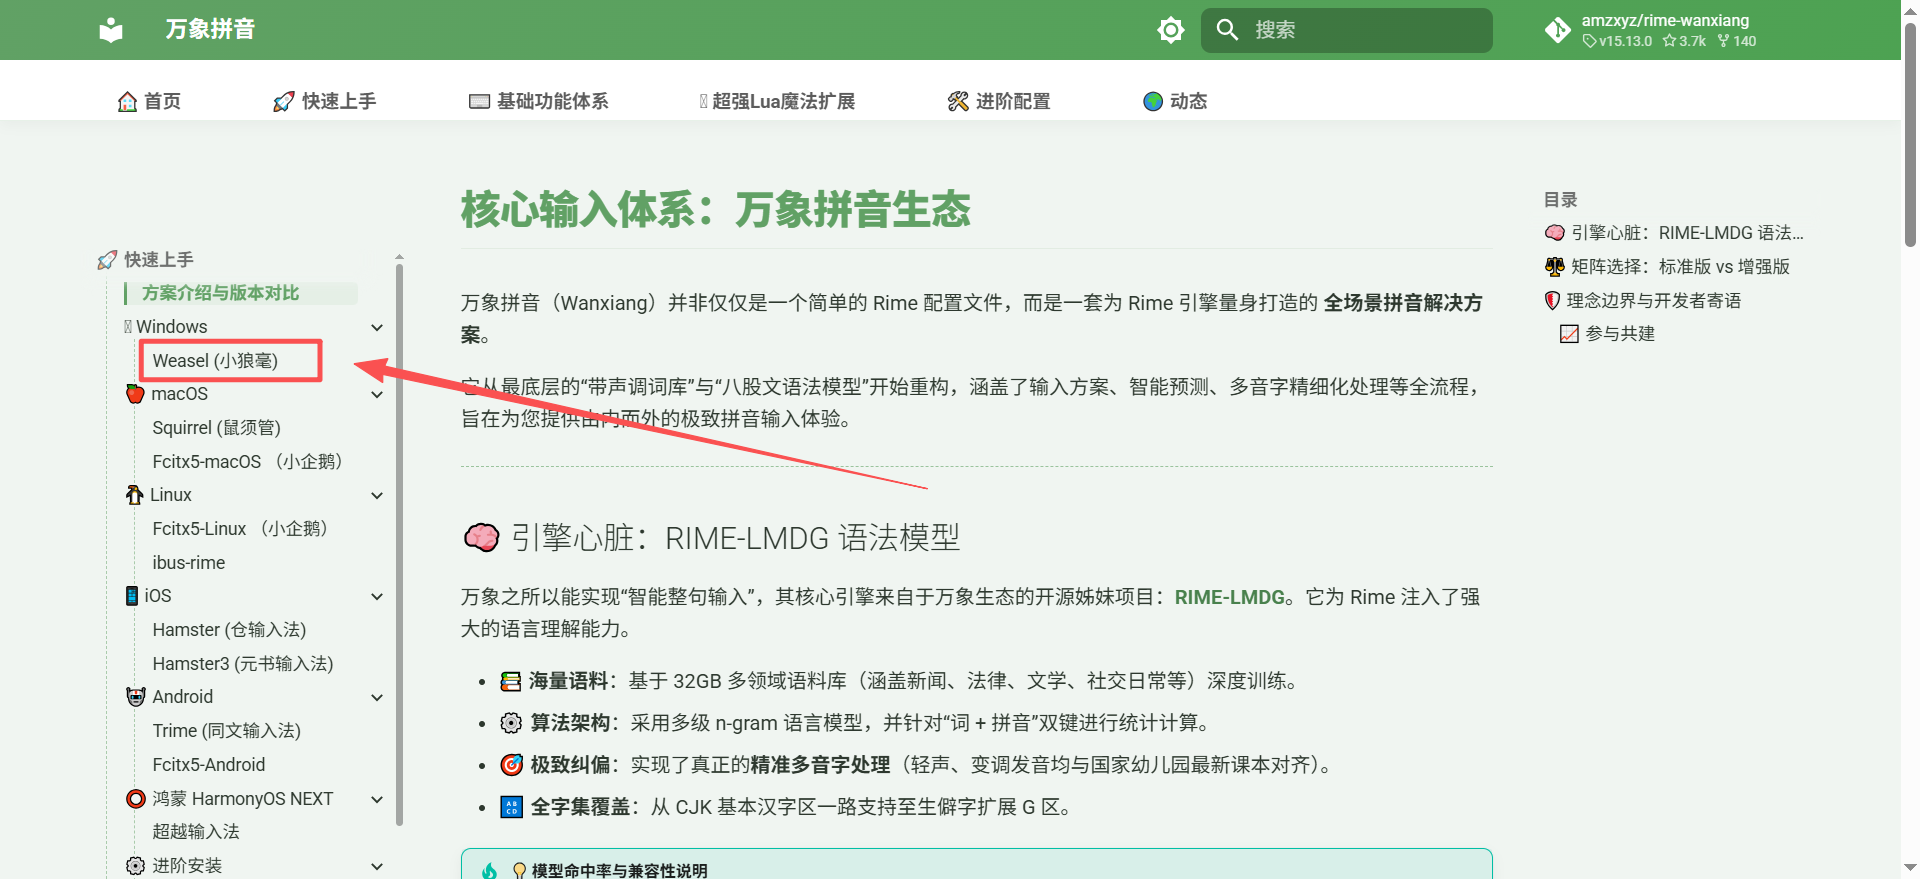Click the shield icon beside 理念边界
The image size is (1920, 879).
pyautogui.click(x=1552, y=301)
